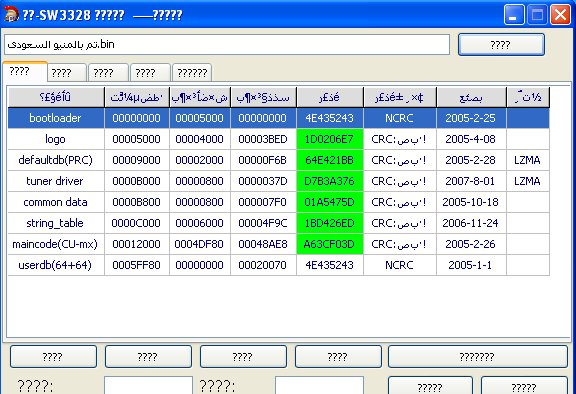
Task: Click the value 00003BED in logo row
Action: pyautogui.click(x=263, y=139)
